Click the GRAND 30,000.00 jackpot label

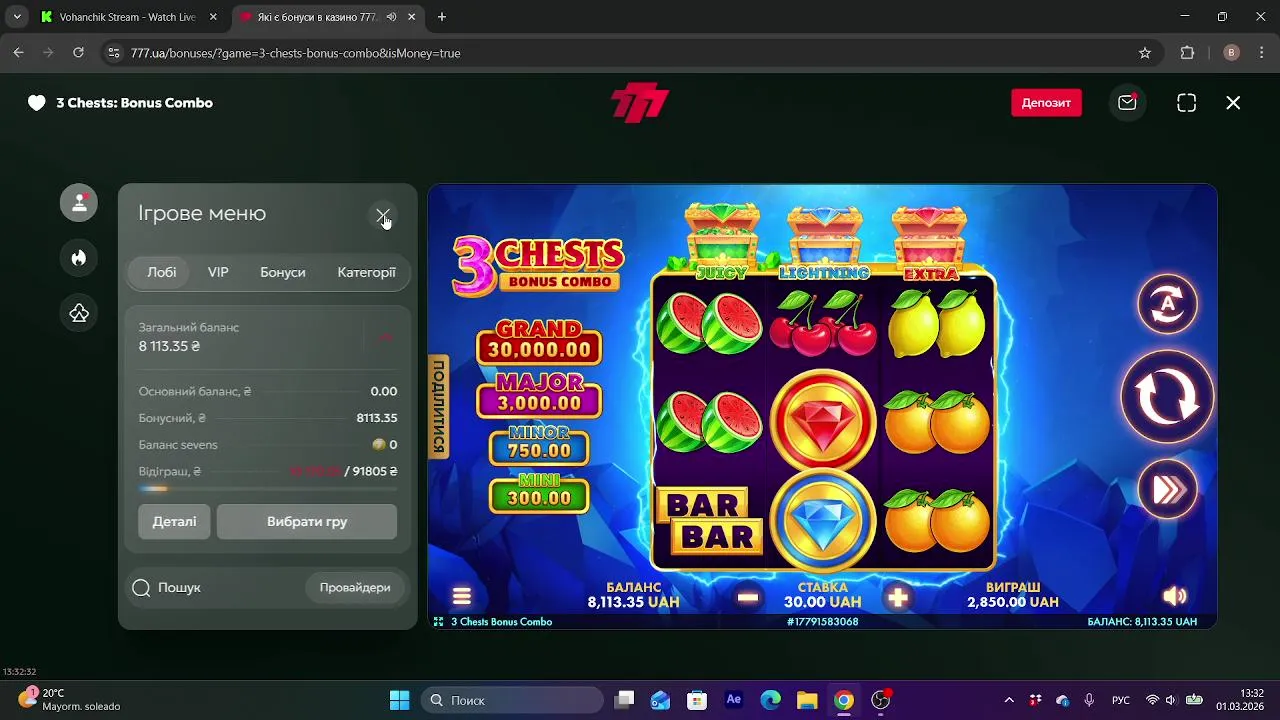coord(538,342)
